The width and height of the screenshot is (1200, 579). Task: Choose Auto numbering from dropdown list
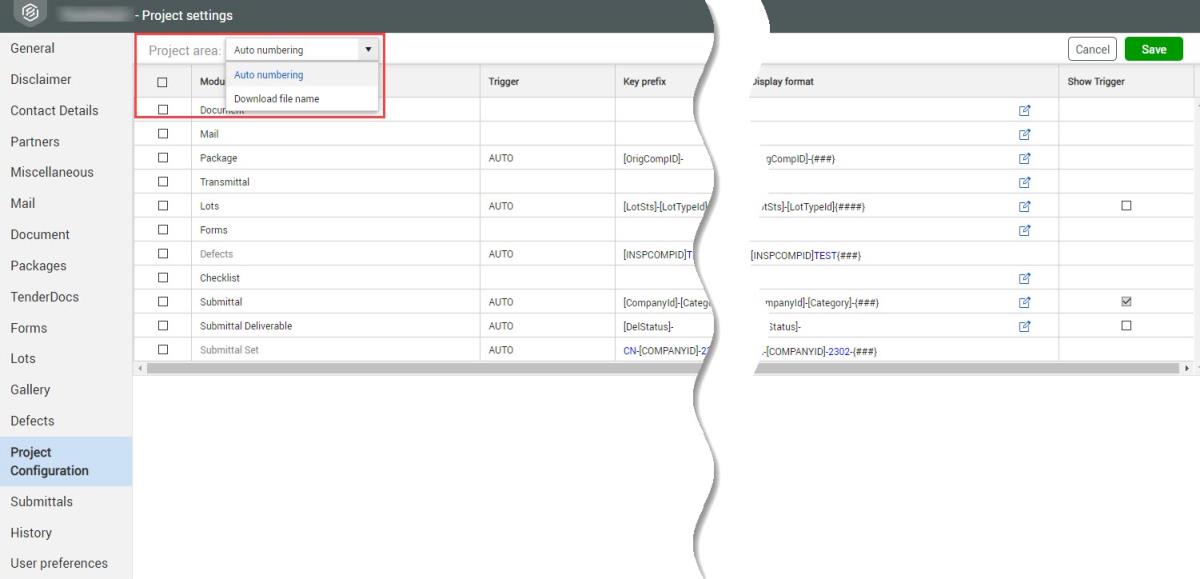[x=302, y=75]
